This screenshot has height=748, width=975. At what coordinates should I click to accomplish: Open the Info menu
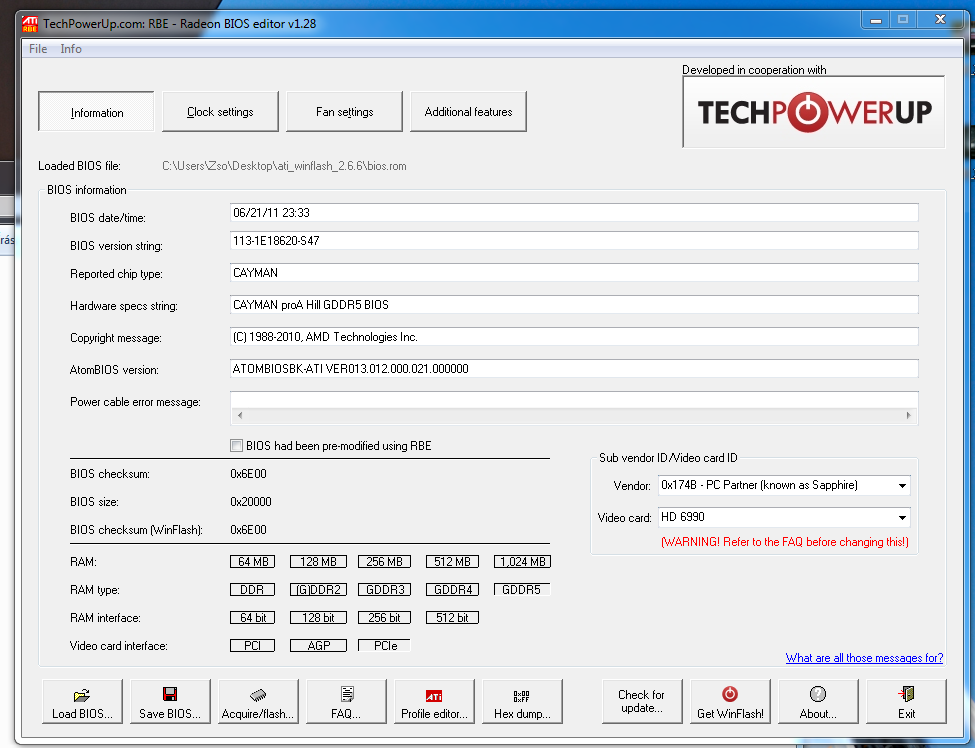[x=71, y=48]
